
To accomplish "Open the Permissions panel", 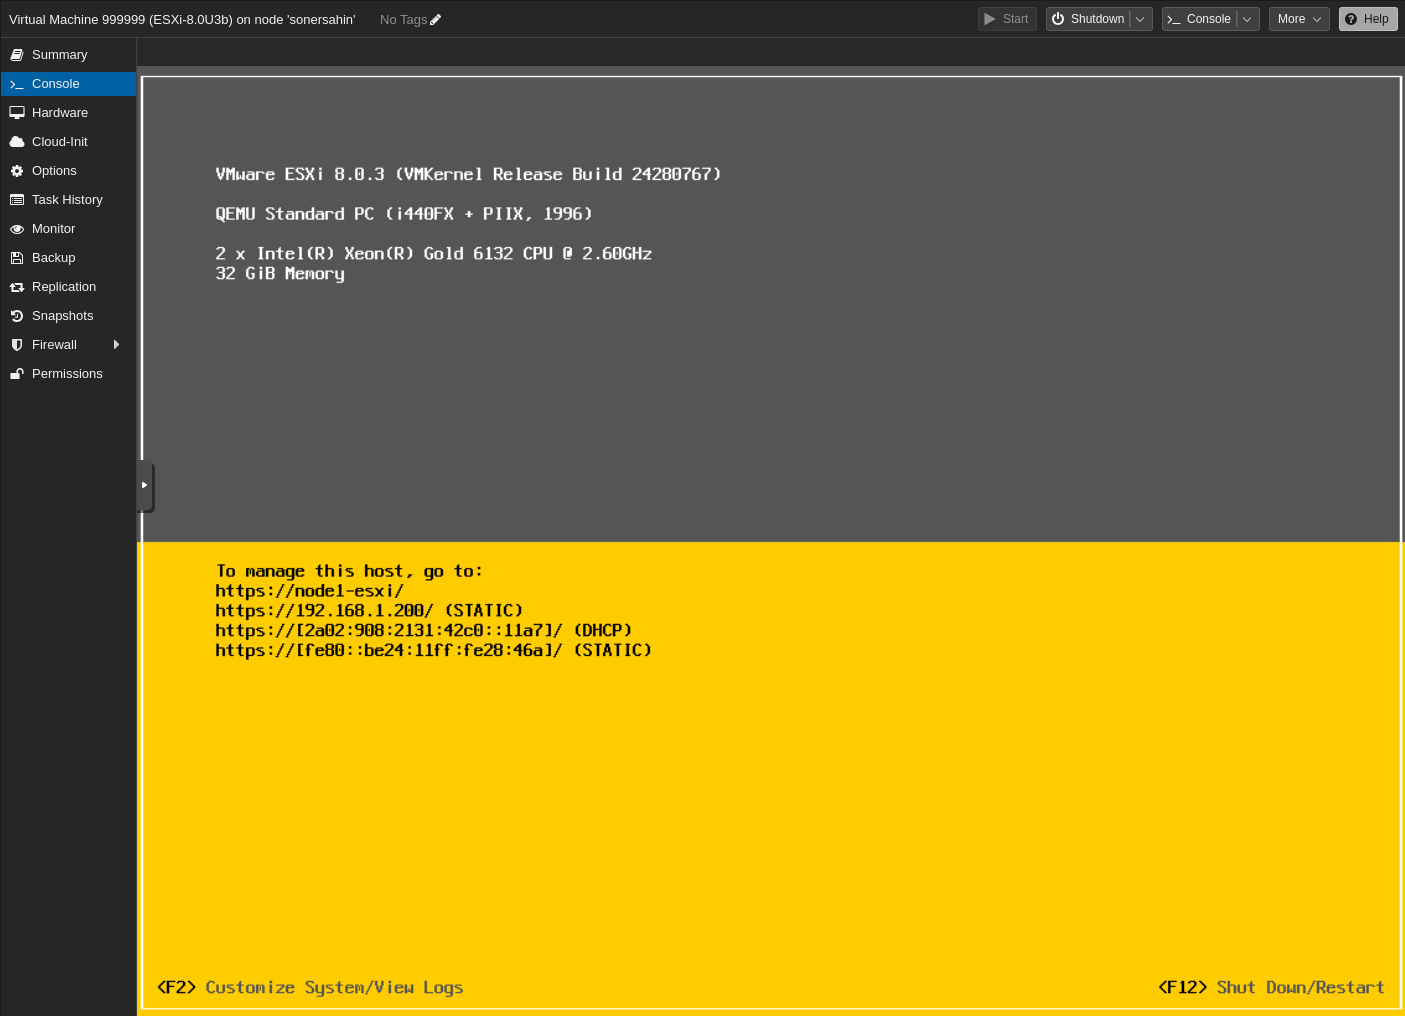I will point(67,373).
